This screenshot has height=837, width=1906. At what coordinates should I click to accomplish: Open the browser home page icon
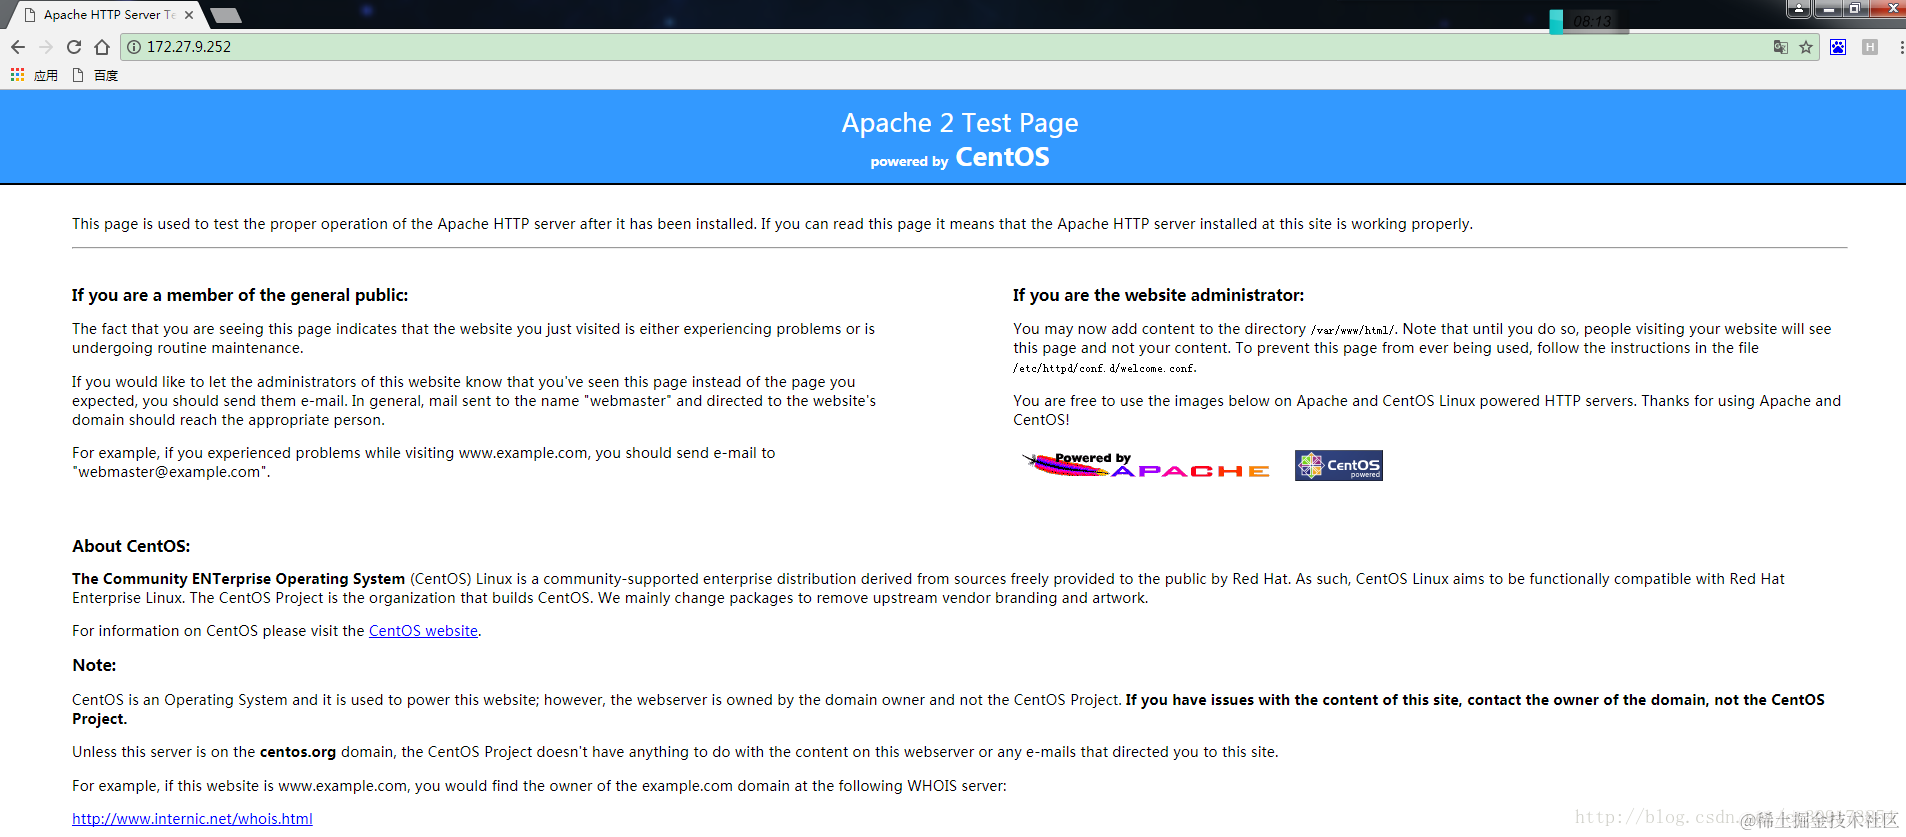[102, 47]
